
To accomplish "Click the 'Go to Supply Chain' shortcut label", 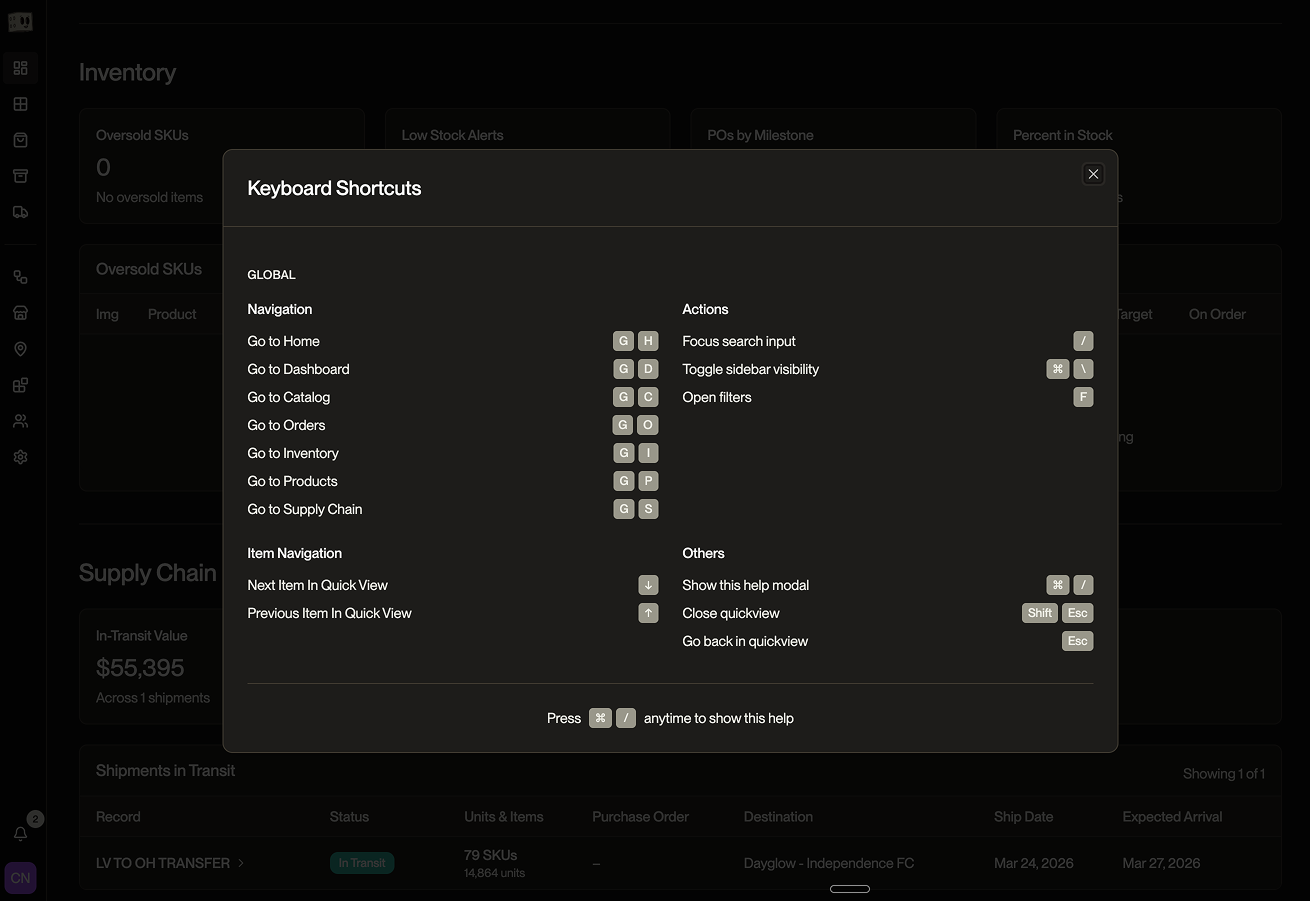I will (x=304, y=509).
